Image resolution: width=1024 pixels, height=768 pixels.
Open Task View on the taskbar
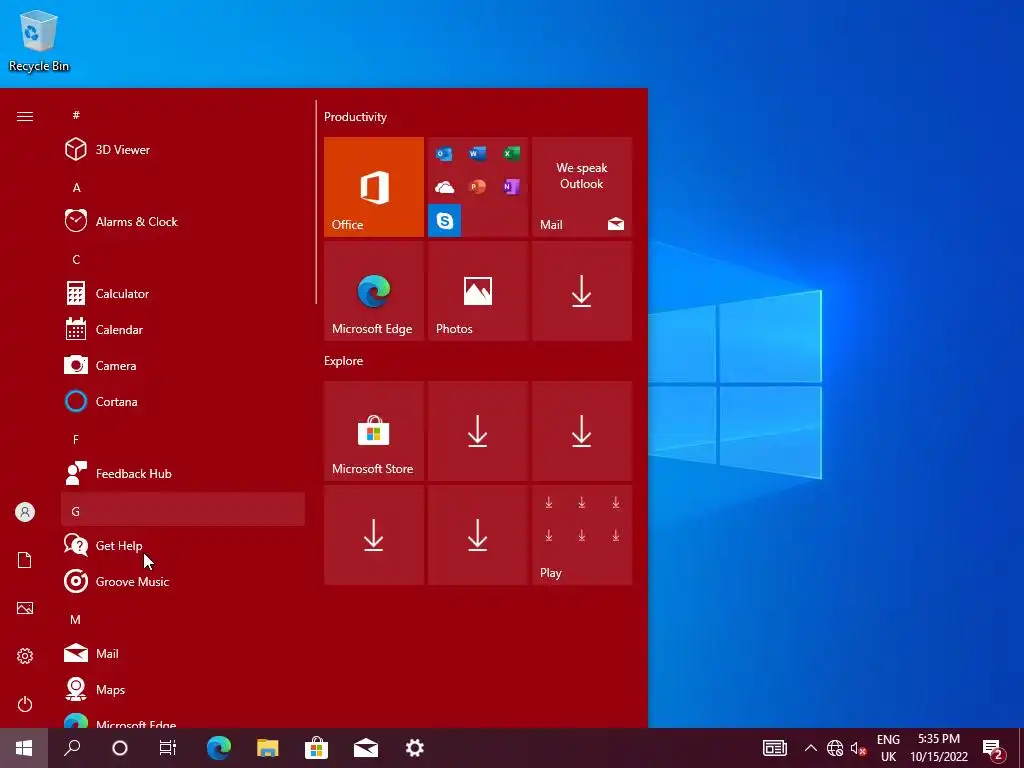pyautogui.click(x=168, y=748)
